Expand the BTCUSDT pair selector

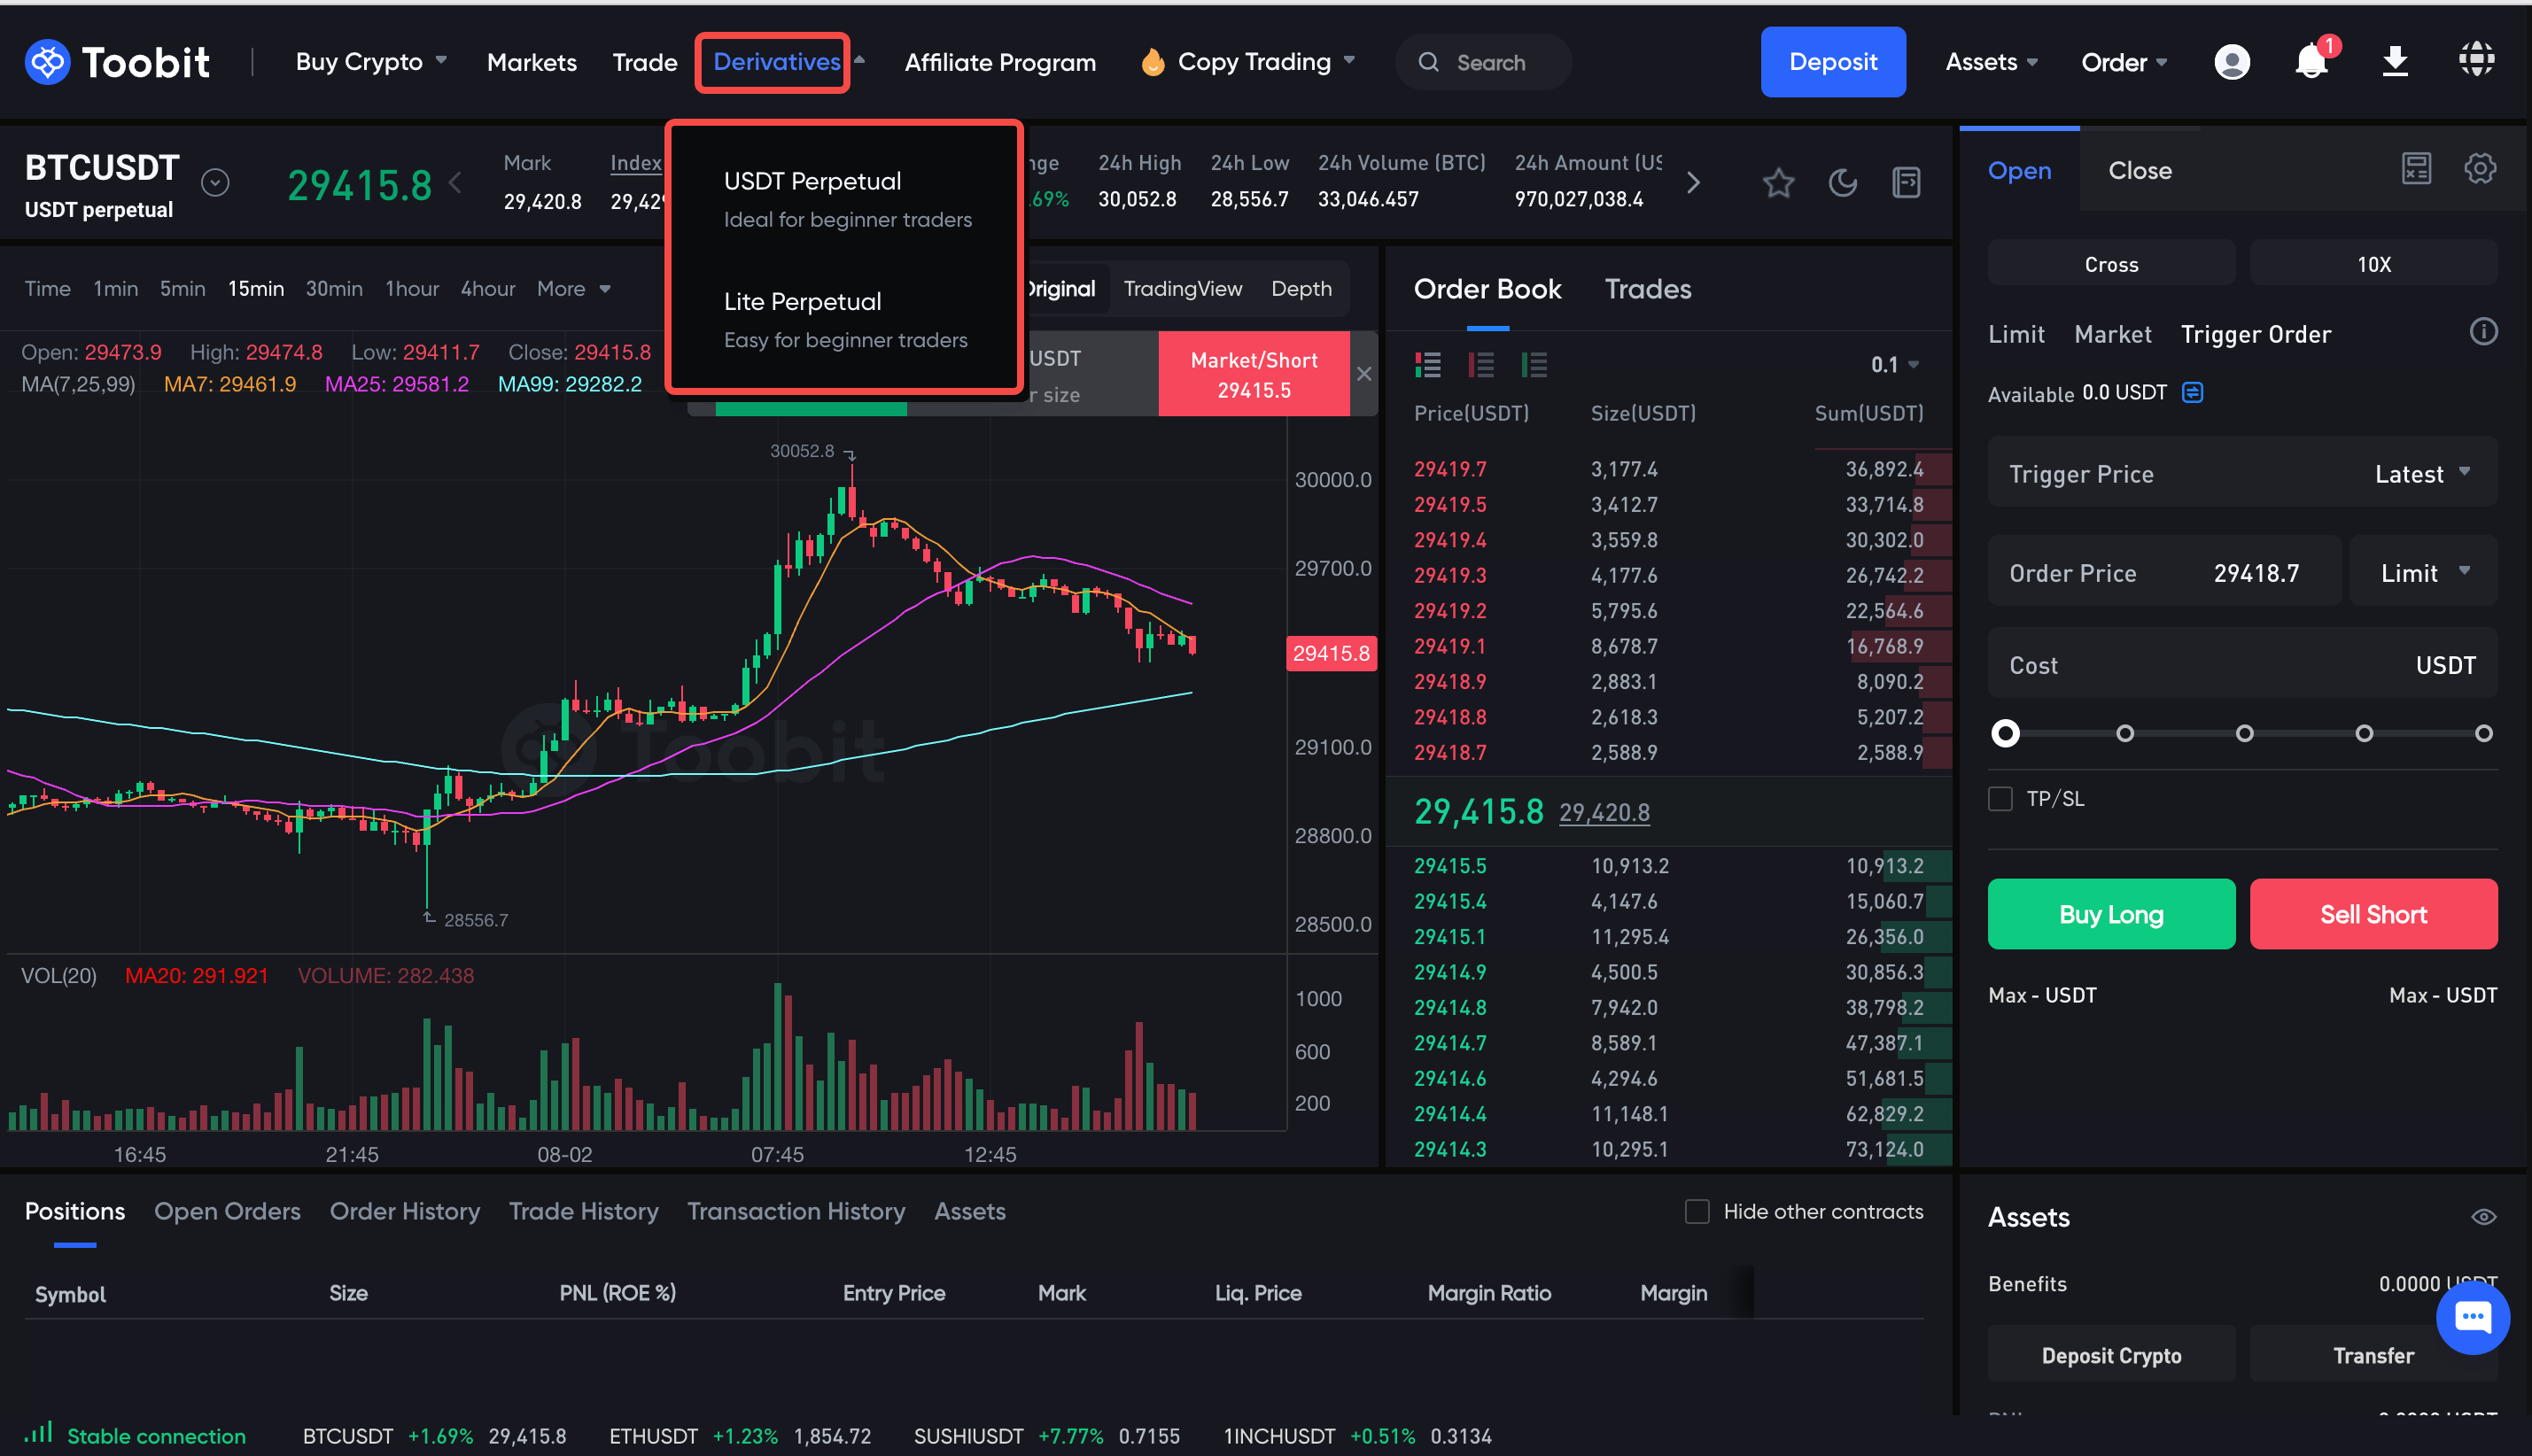point(215,183)
